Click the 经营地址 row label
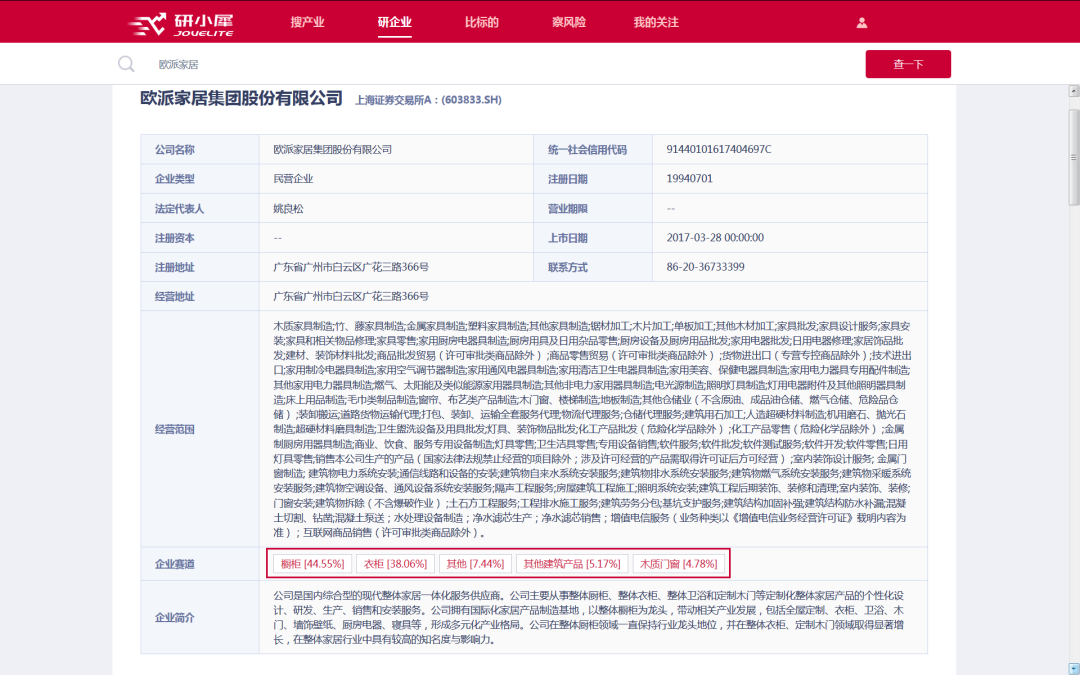The width and height of the screenshot is (1080, 675). pos(175,297)
